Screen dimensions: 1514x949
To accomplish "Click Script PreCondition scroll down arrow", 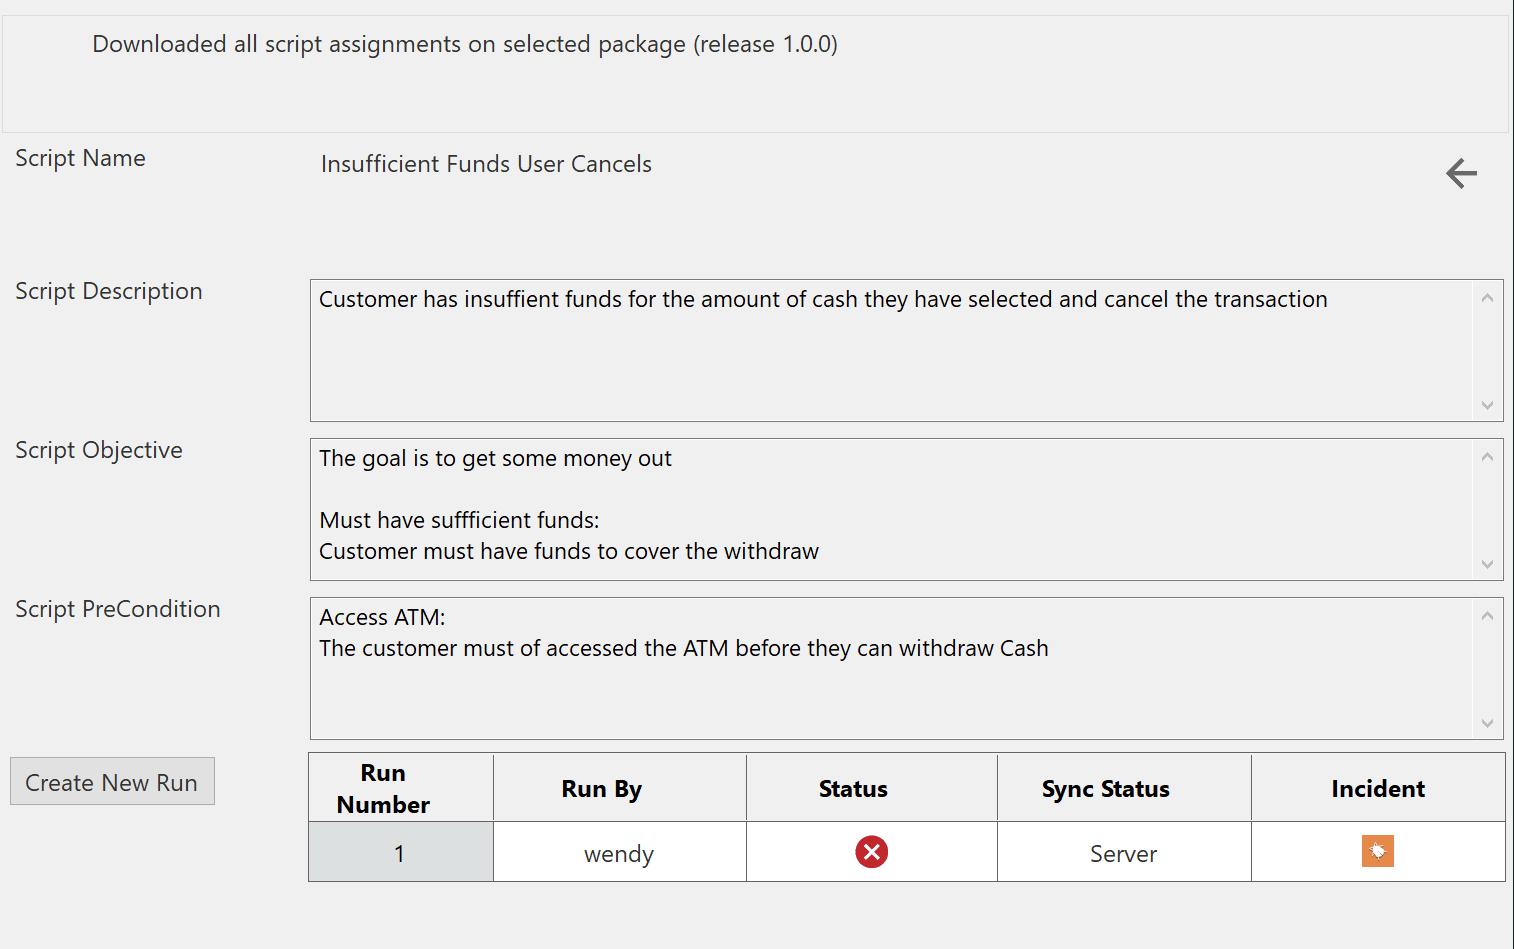I will (1487, 723).
